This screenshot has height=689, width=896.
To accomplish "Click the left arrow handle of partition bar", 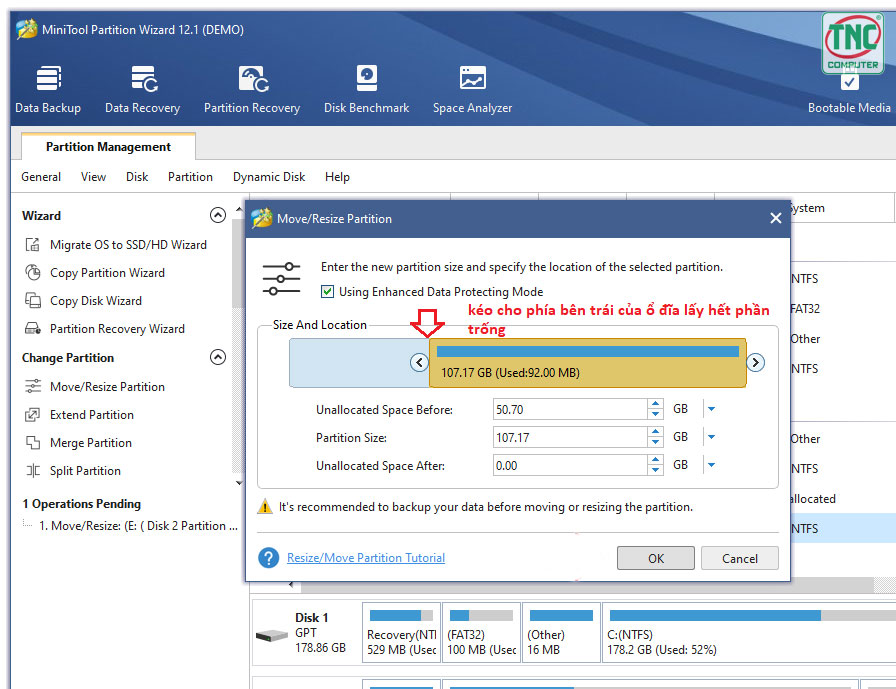I will (419, 362).
